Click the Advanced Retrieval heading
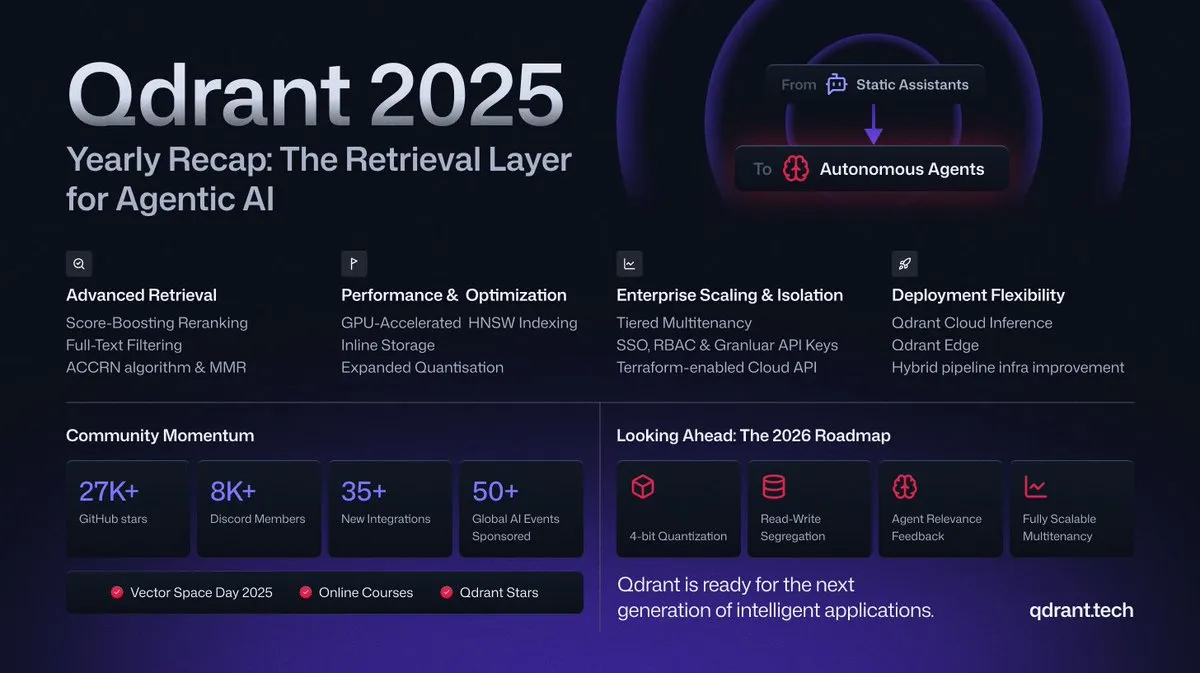Viewport: 1200px width, 673px height. (x=141, y=295)
